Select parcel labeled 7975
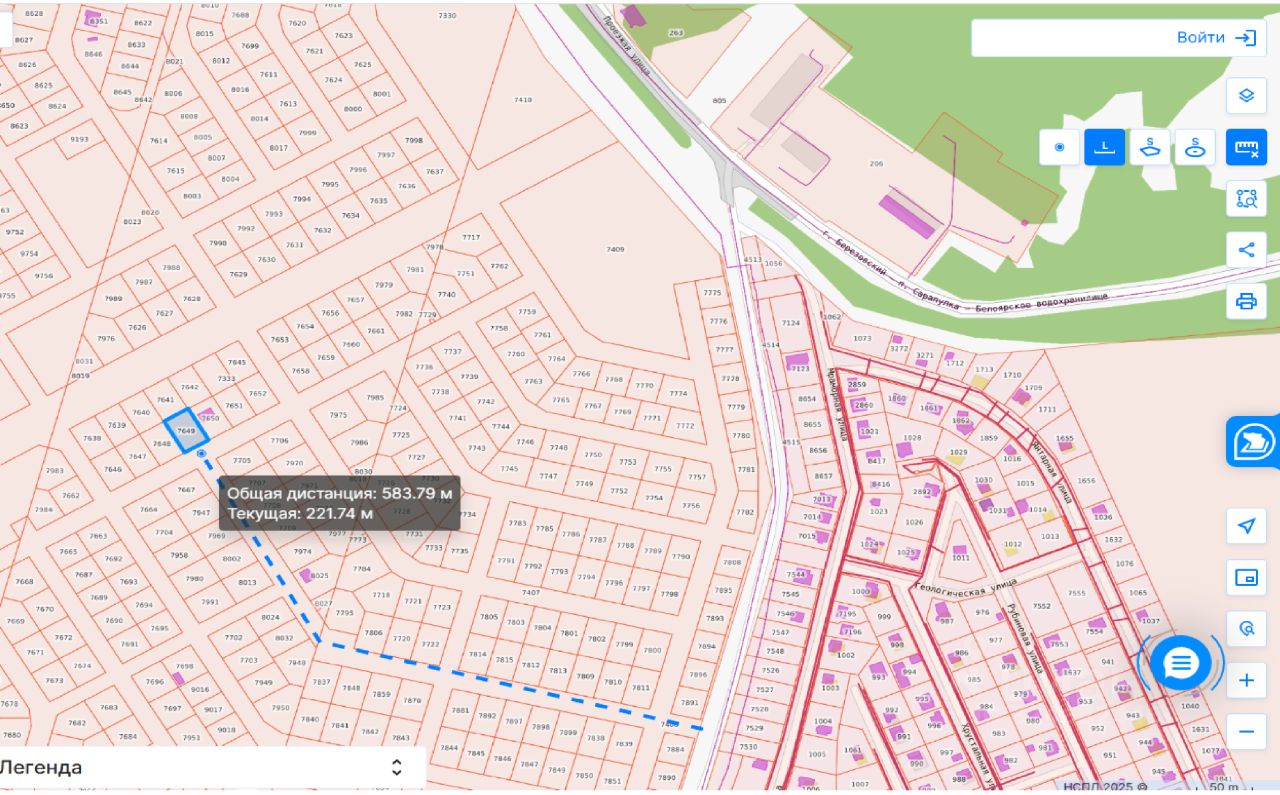This screenshot has width=1280, height=795. click(338, 415)
